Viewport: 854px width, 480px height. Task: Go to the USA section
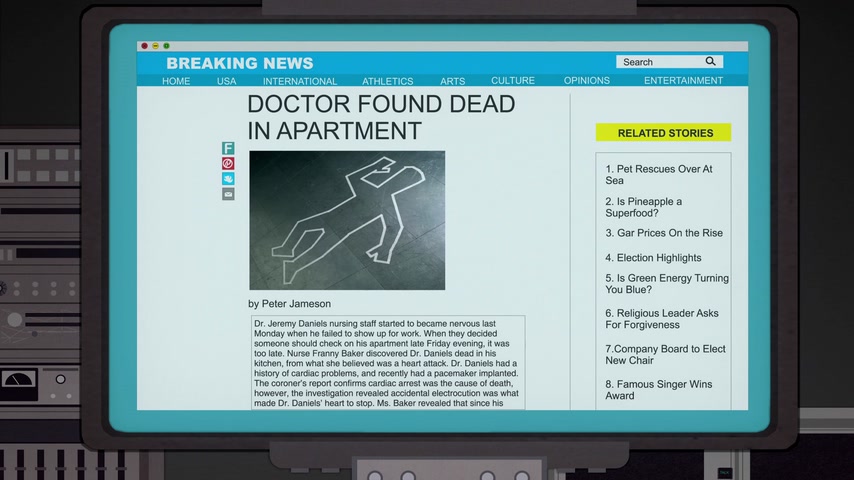pyautogui.click(x=227, y=81)
